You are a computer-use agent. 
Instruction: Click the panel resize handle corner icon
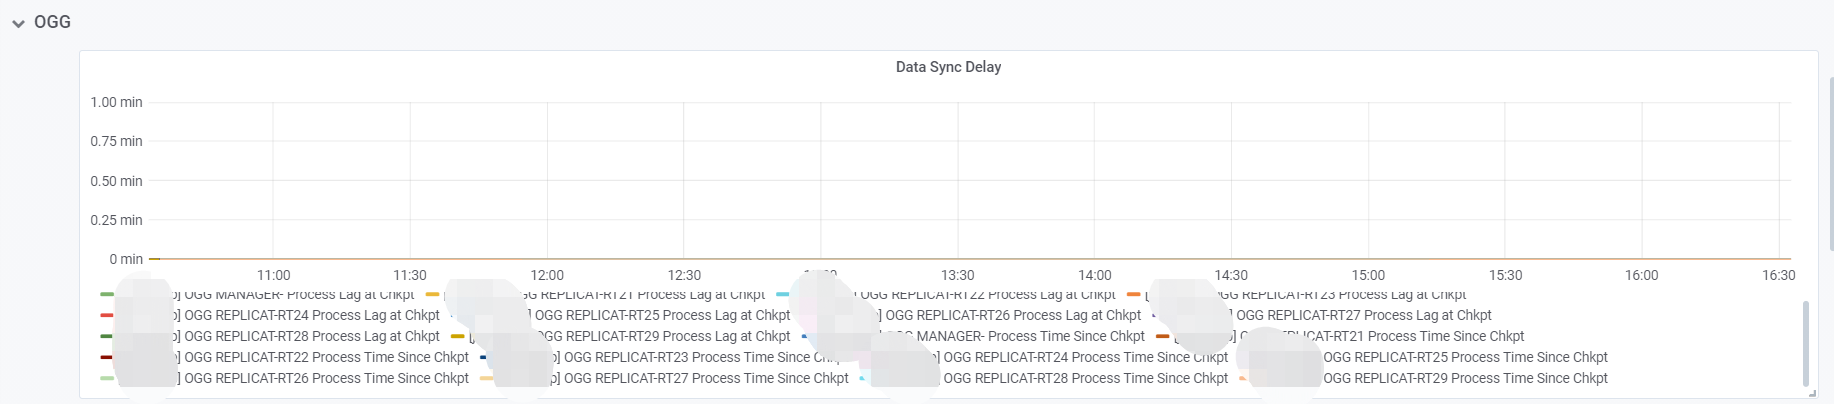1812,393
